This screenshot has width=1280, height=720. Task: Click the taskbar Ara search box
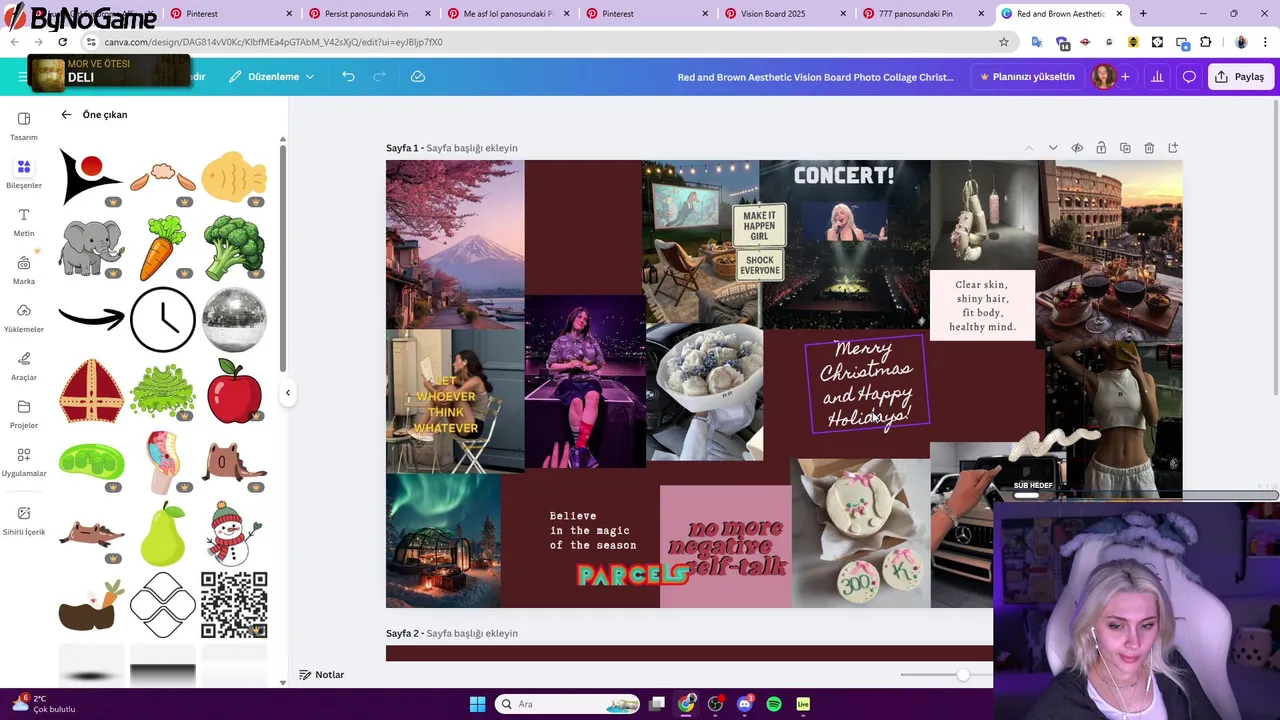(567, 704)
